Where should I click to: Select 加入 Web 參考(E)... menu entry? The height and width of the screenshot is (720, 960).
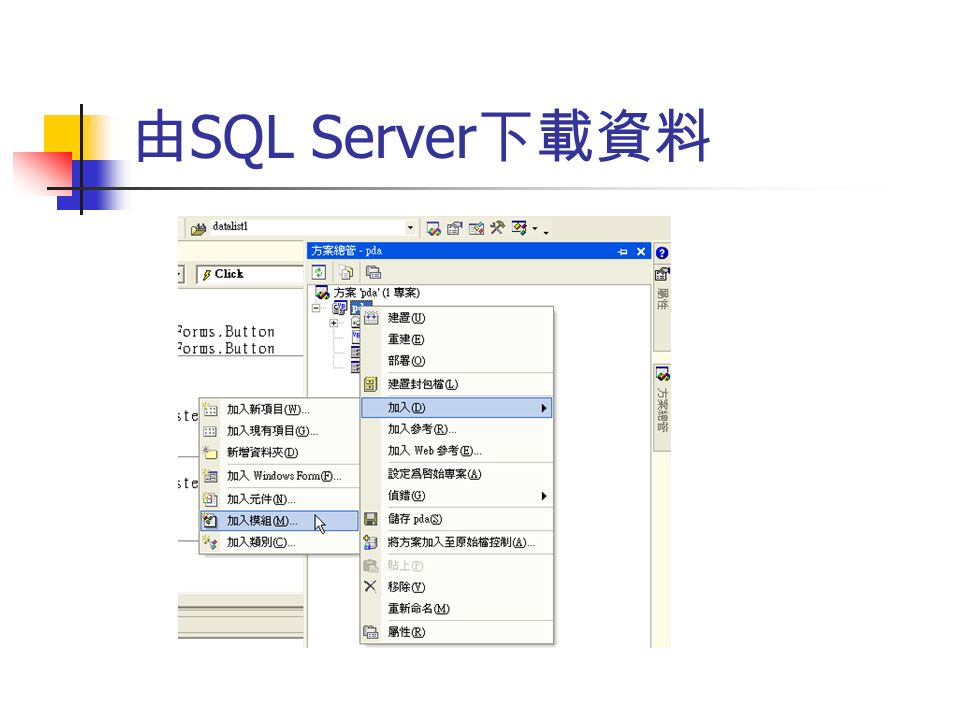(x=456, y=451)
